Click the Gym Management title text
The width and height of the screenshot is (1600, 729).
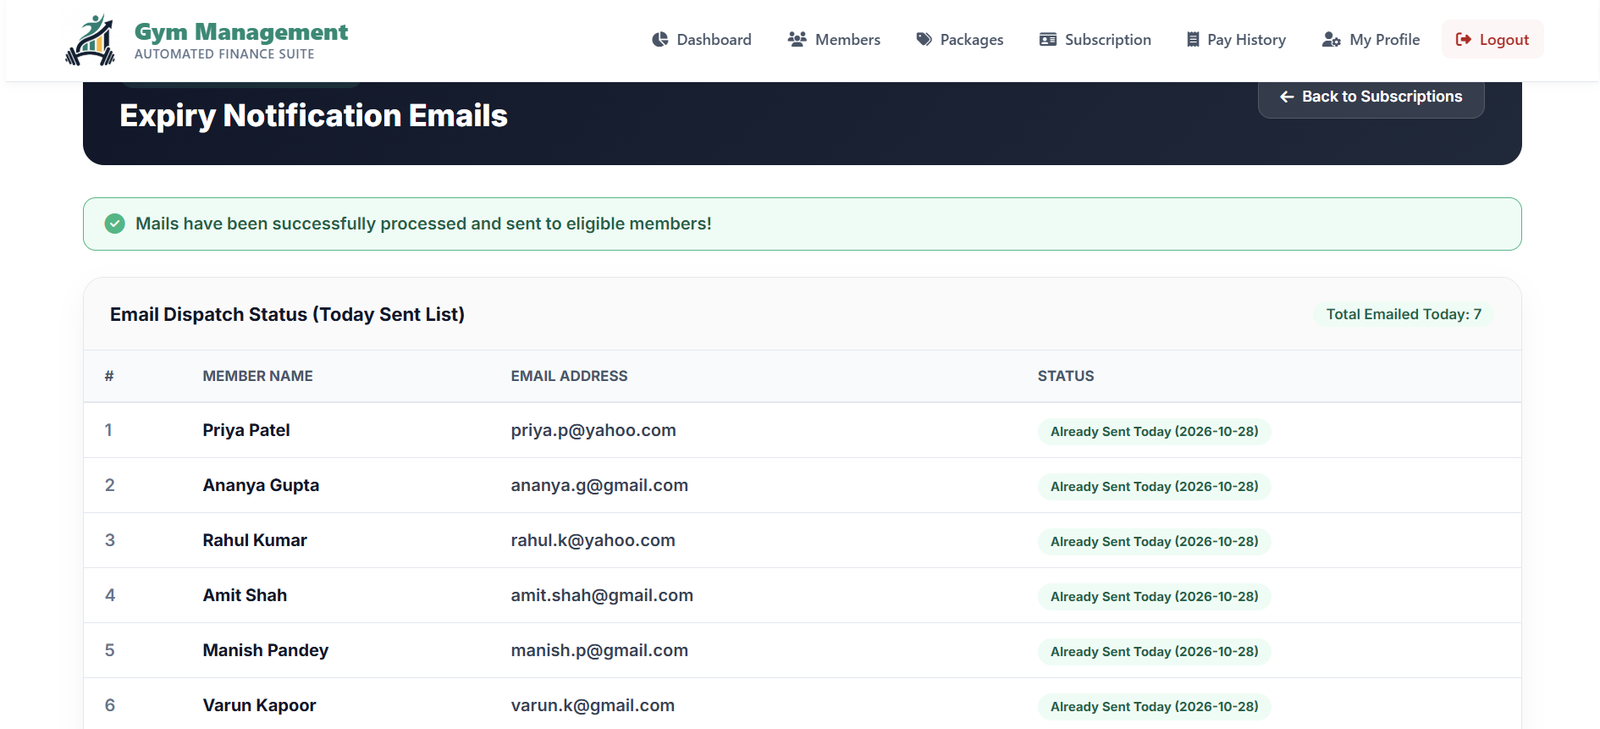pyautogui.click(x=241, y=32)
